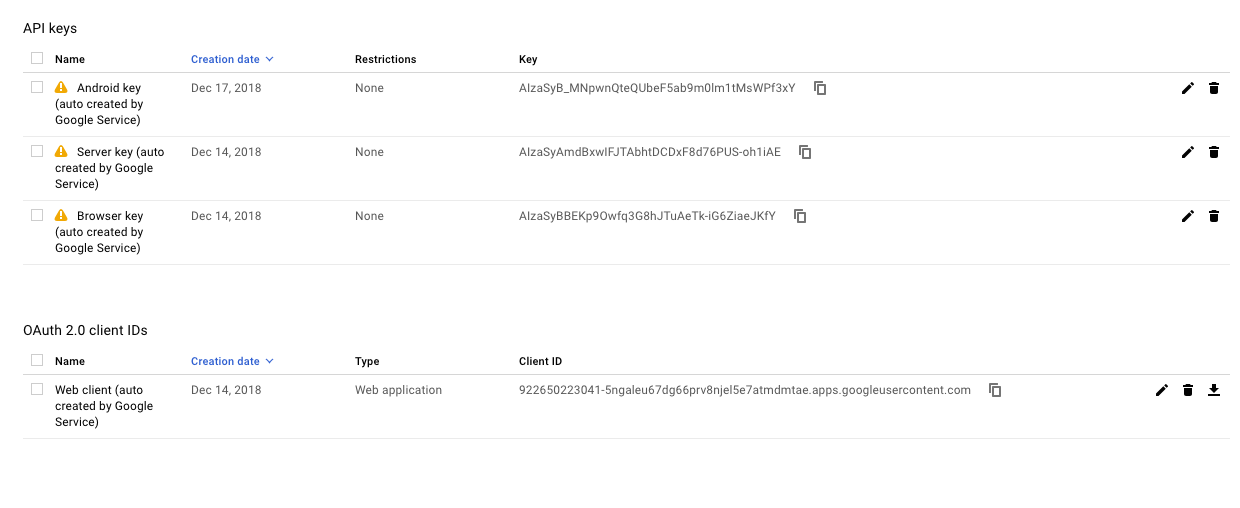Select all API keys header checkbox
This screenshot has width=1240, height=508.
click(37, 58)
